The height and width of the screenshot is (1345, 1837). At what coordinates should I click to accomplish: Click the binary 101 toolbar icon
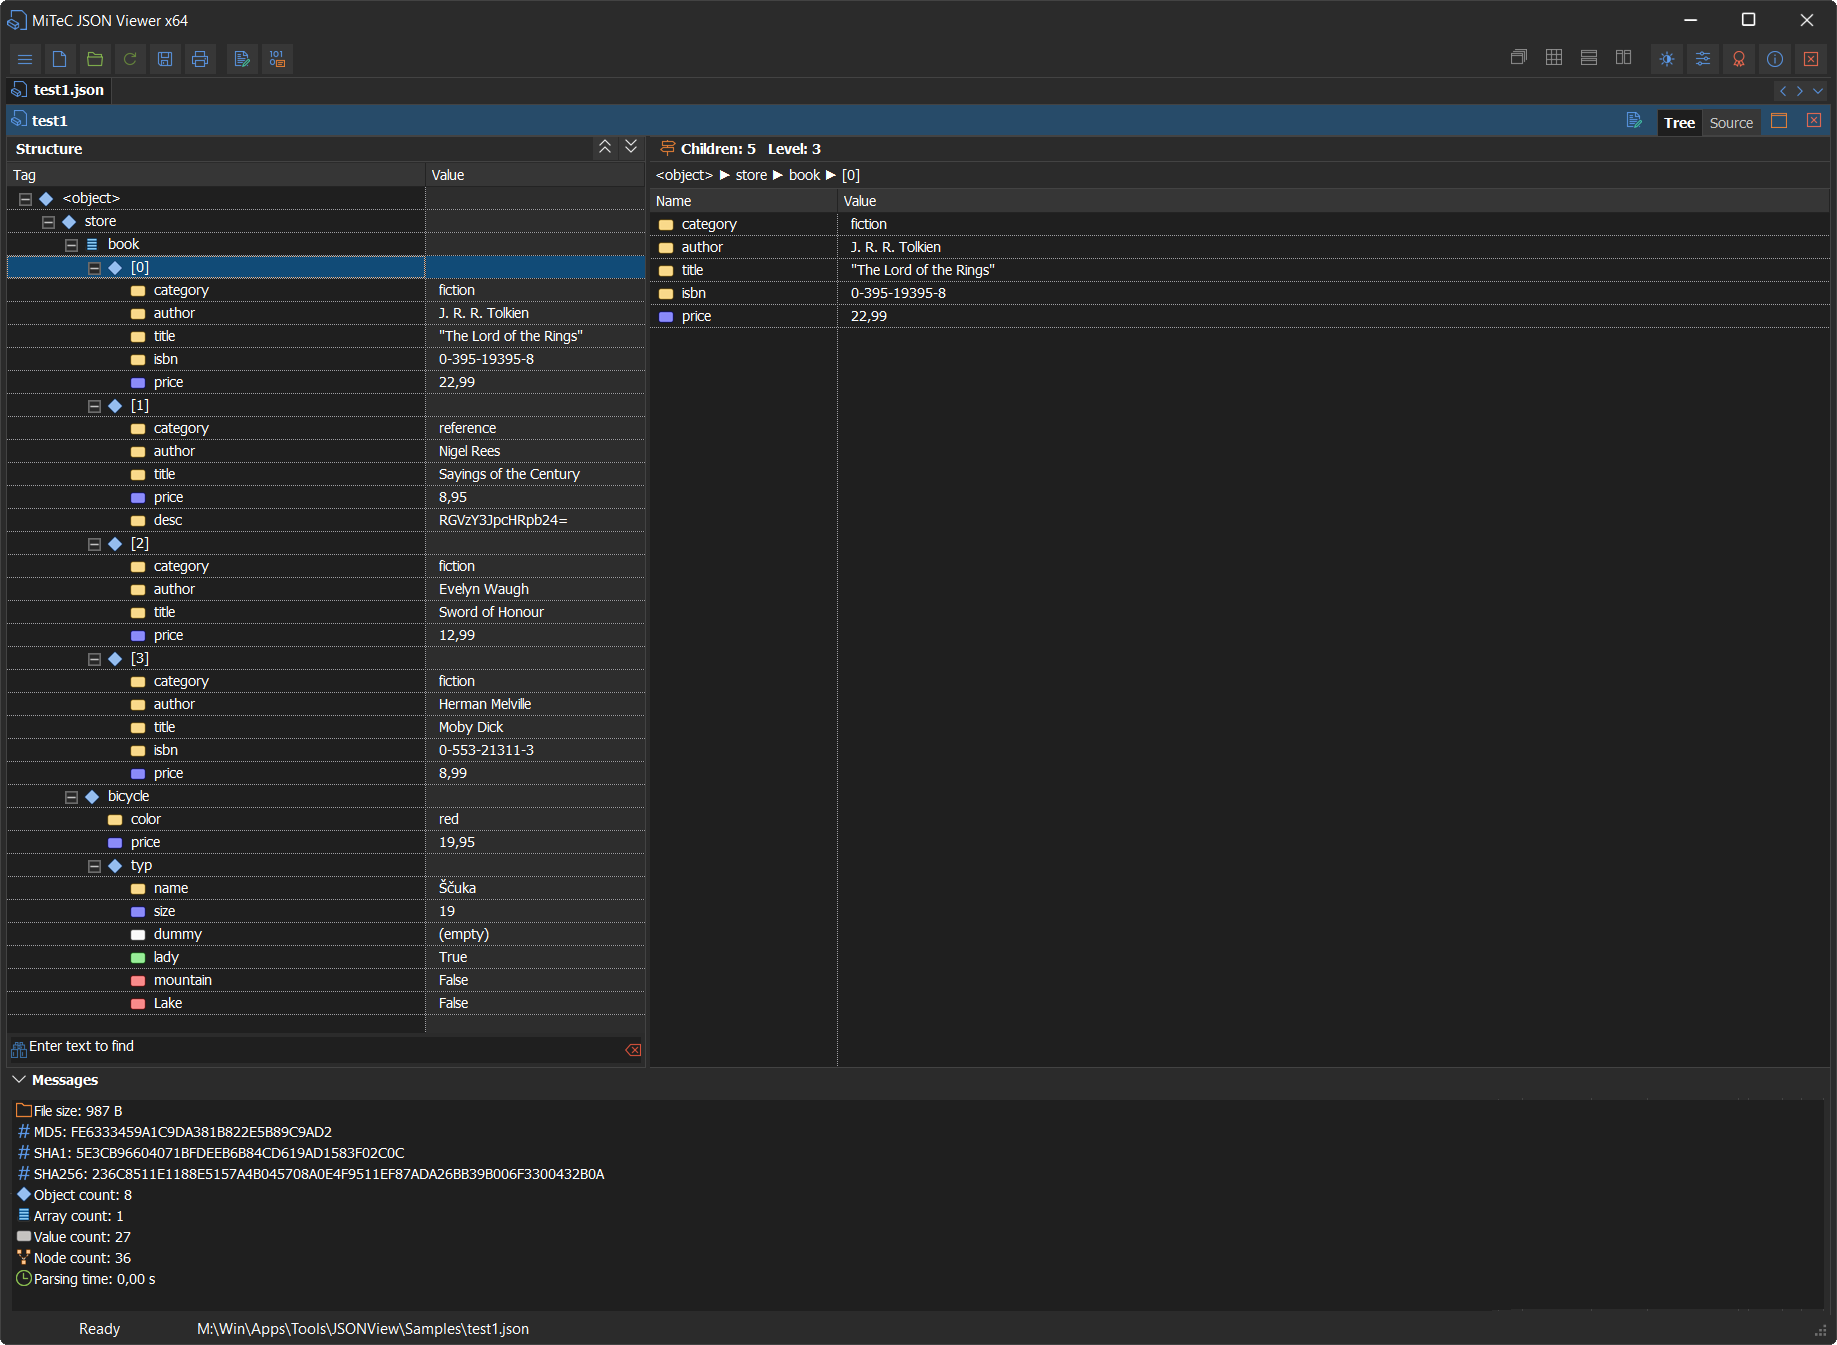pyautogui.click(x=277, y=59)
